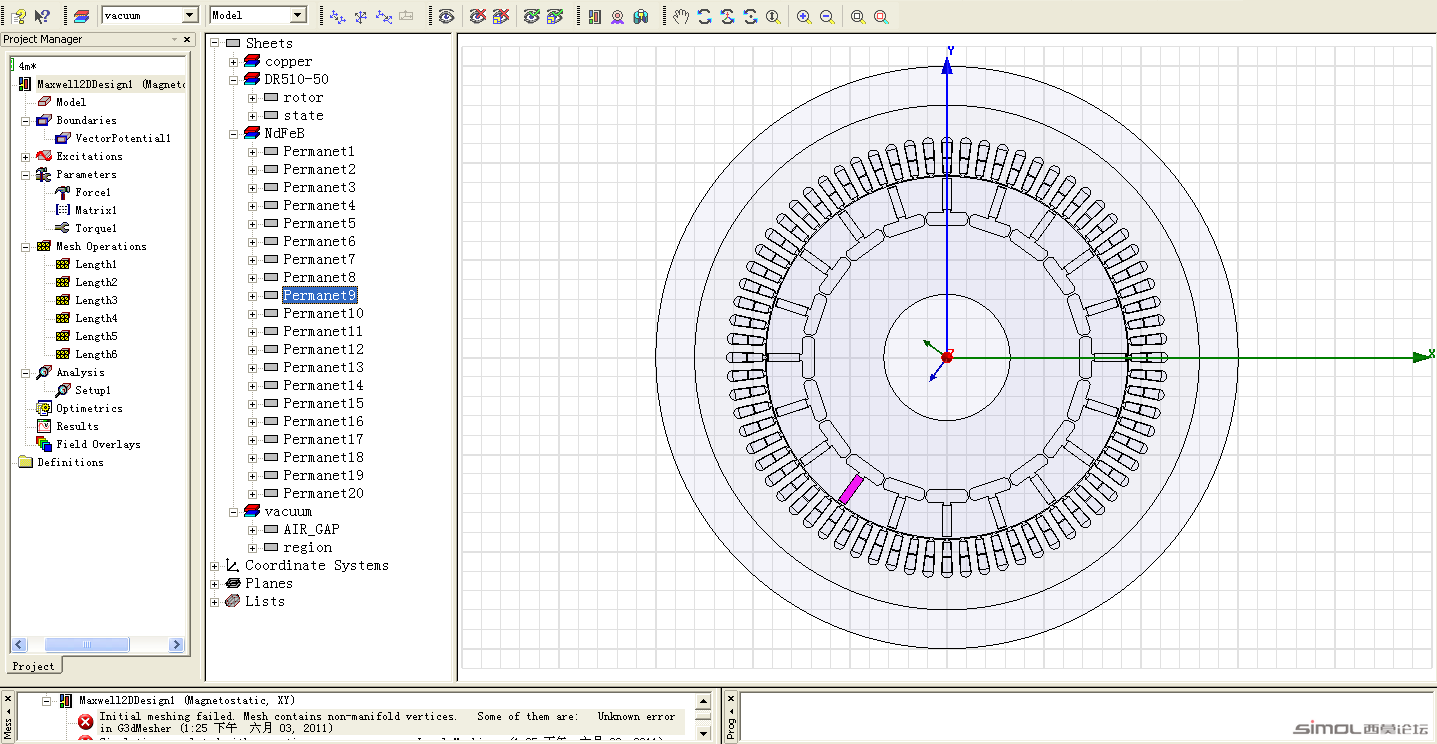Open Results in project tree
Viewport: 1437px width, 744px height.
pos(77,426)
